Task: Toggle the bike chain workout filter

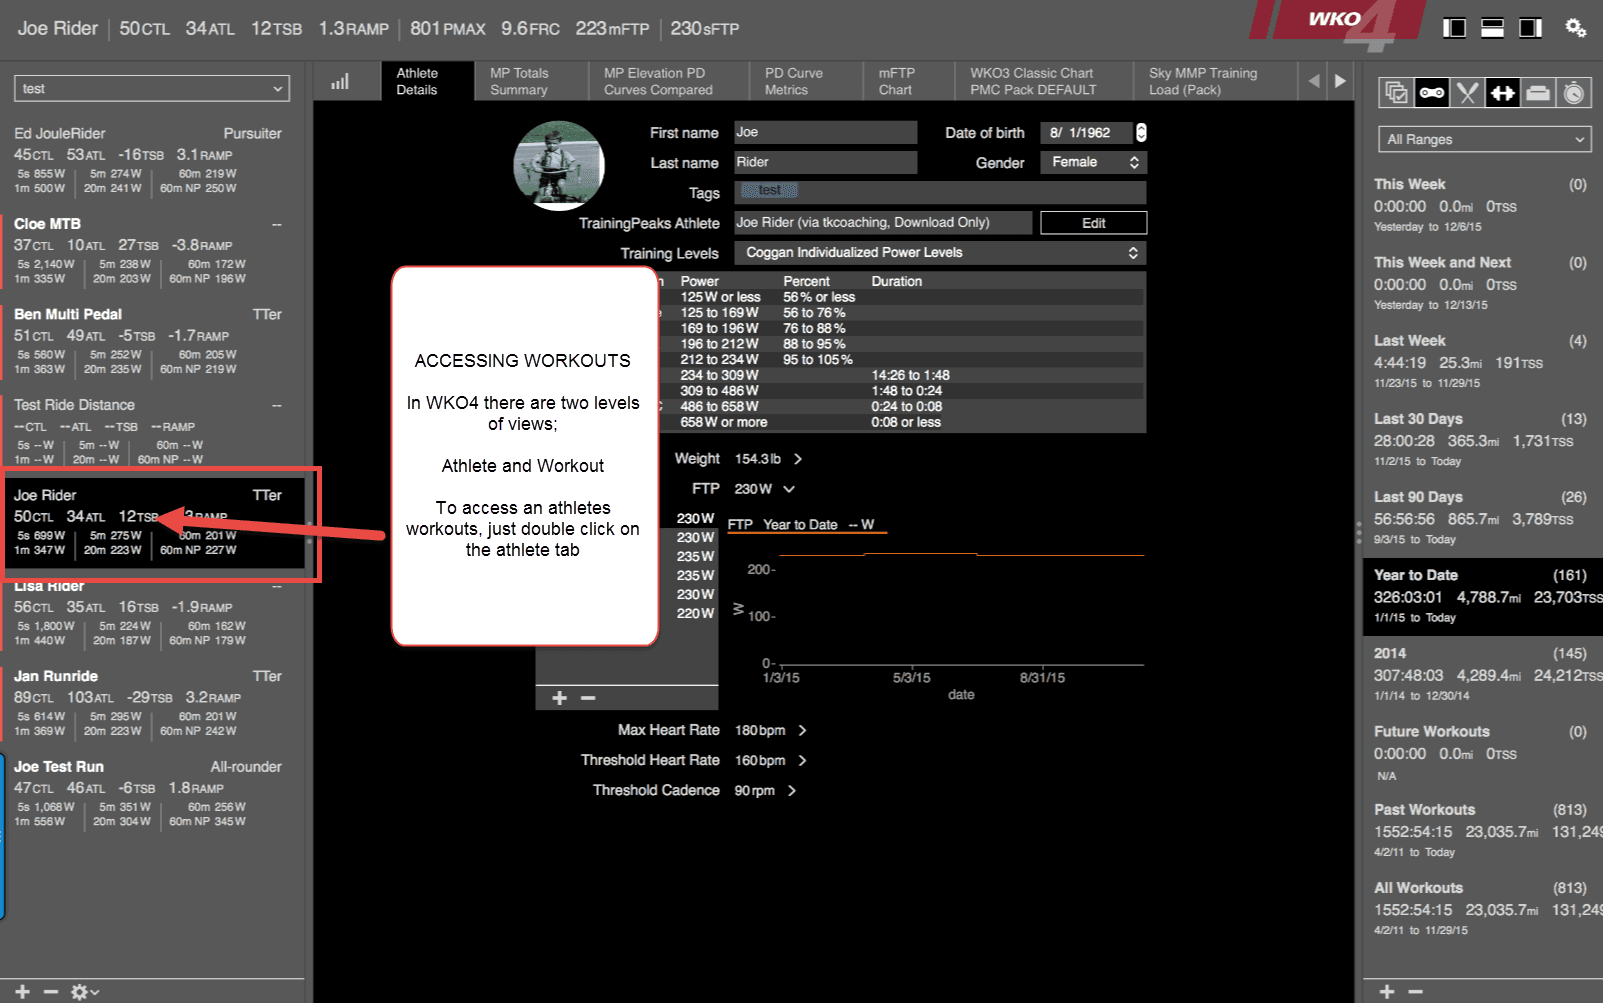Action: point(1431,93)
